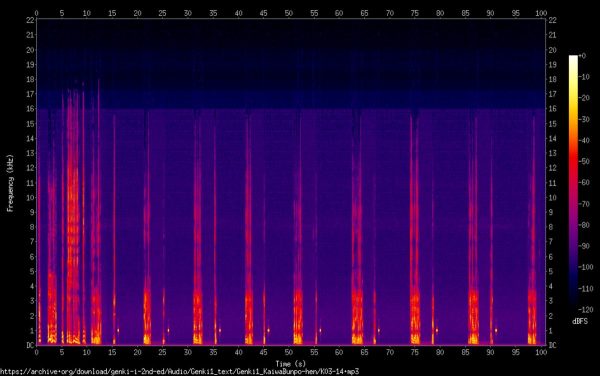The height and width of the screenshot is (376, 600).
Task: Click the '-40' colorbar tick label
Action: click(584, 140)
